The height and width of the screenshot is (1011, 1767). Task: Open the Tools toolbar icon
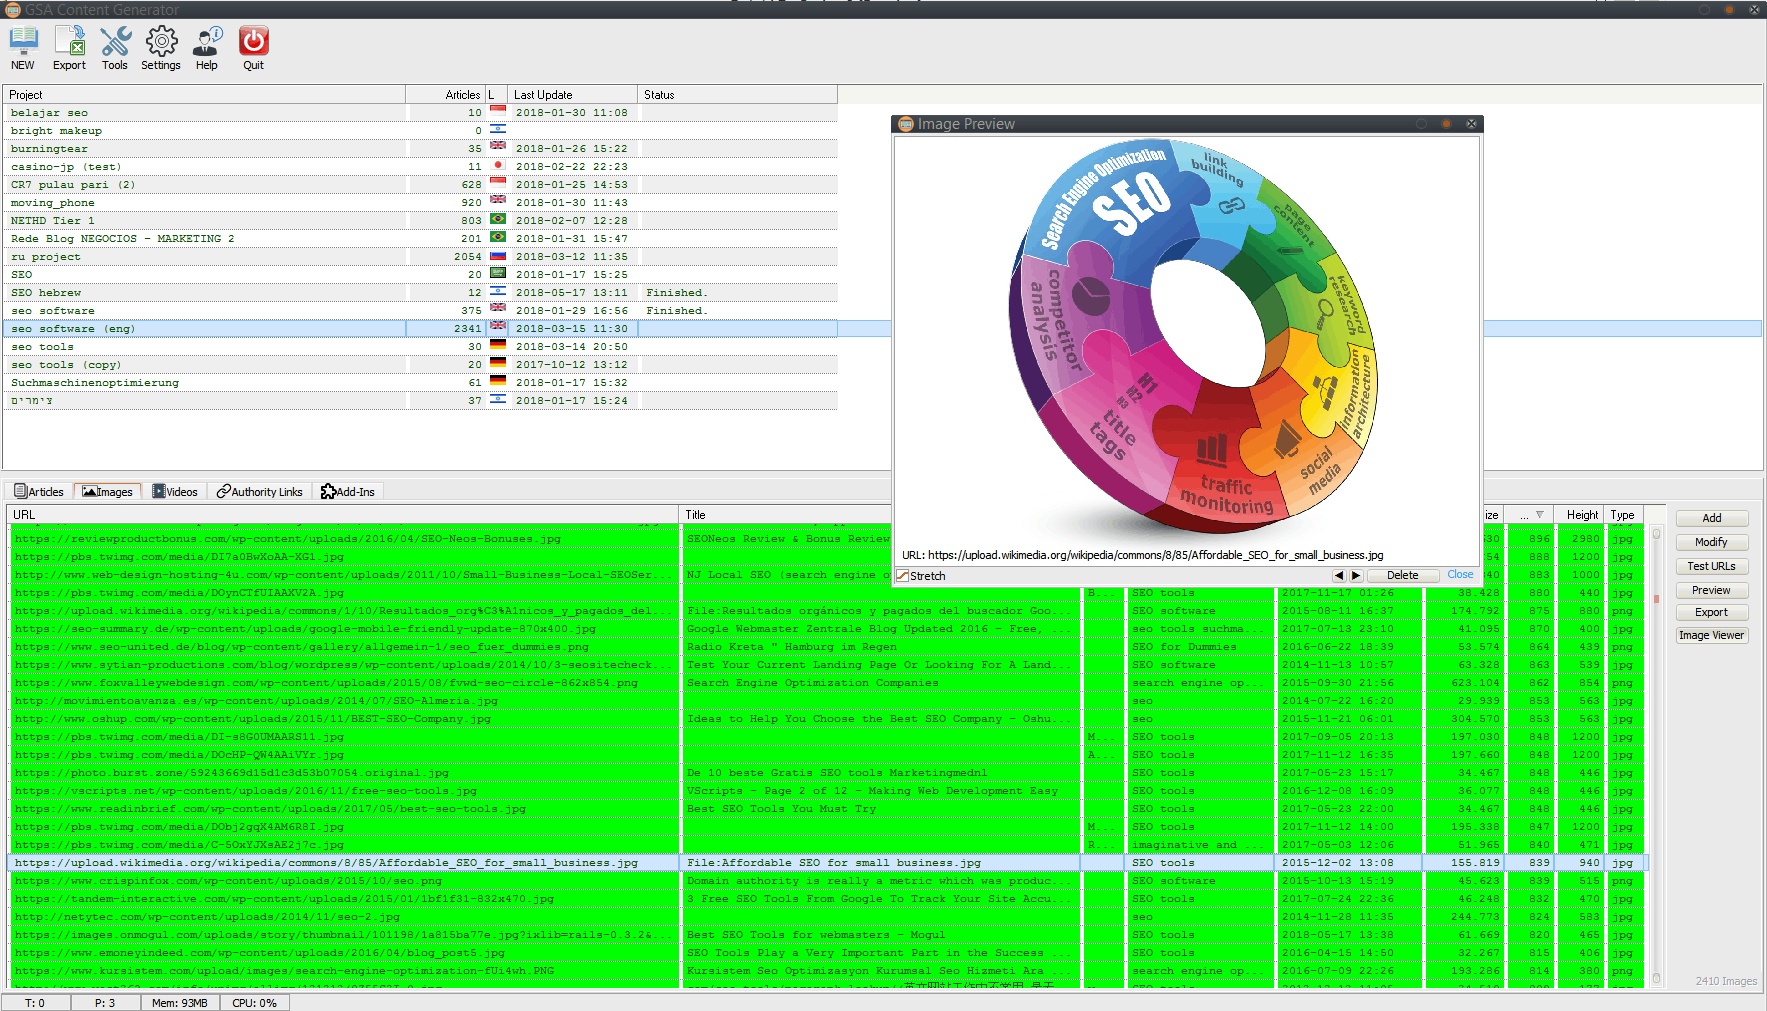click(115, 48)
